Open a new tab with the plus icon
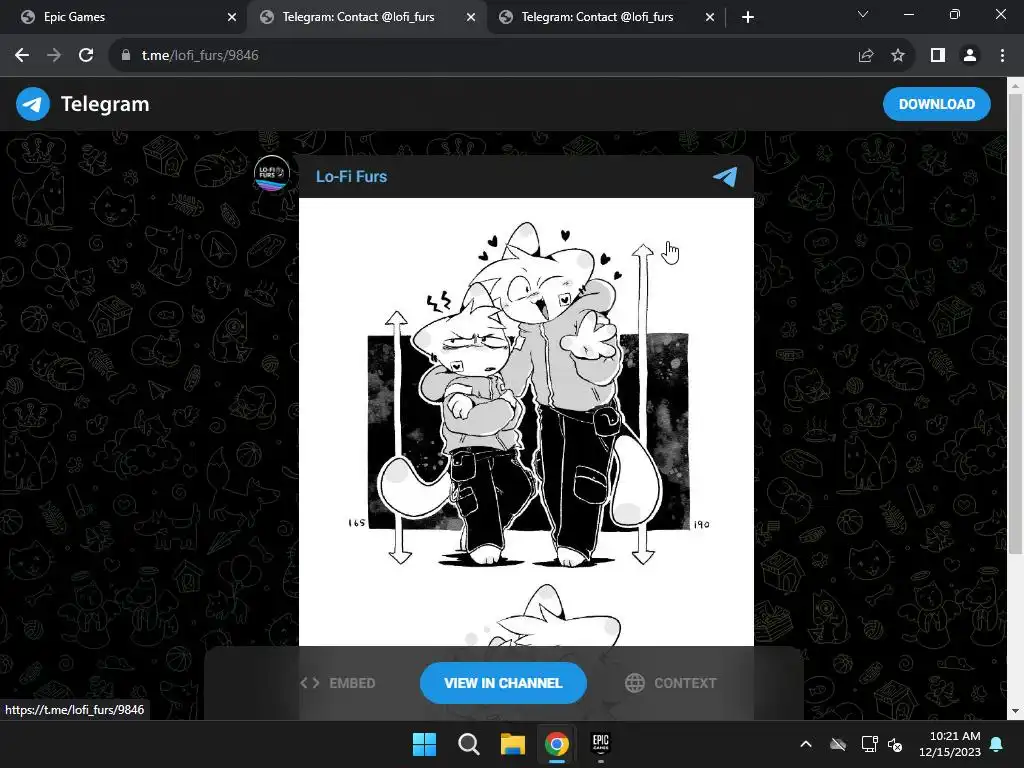 click(748, 17)
